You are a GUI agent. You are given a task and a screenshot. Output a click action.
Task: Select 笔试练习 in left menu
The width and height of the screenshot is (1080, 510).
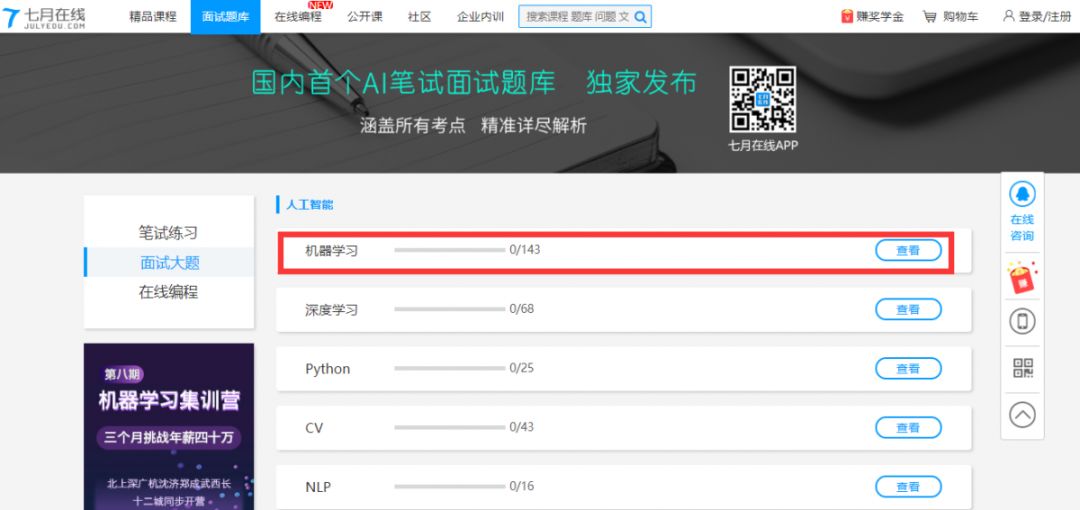(169, 233)
